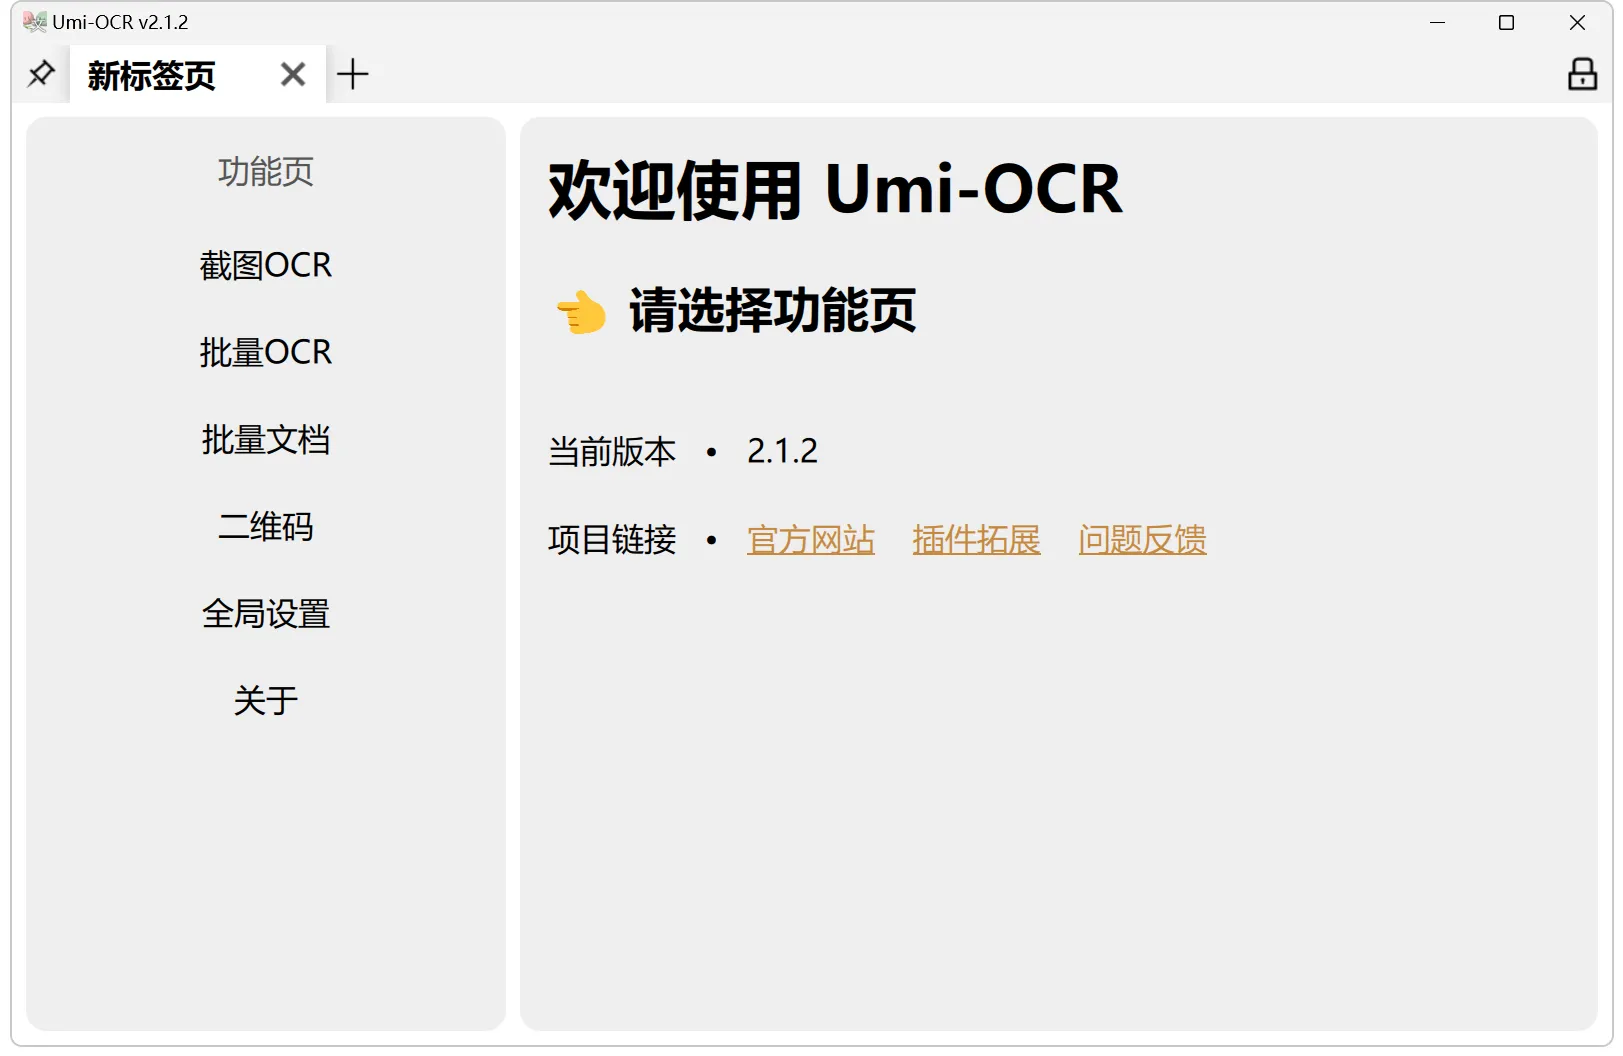Click the Umi-OCR app icon in title bar
This screenshot has width=1623, height=1056.
pos(34,22)
